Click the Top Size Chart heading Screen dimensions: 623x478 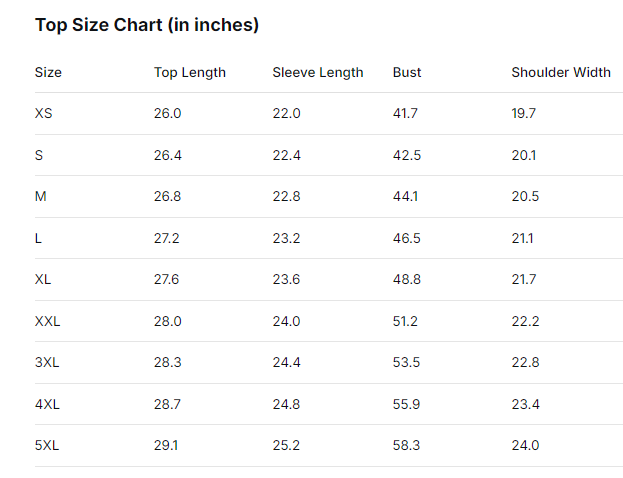click(147, 25)
